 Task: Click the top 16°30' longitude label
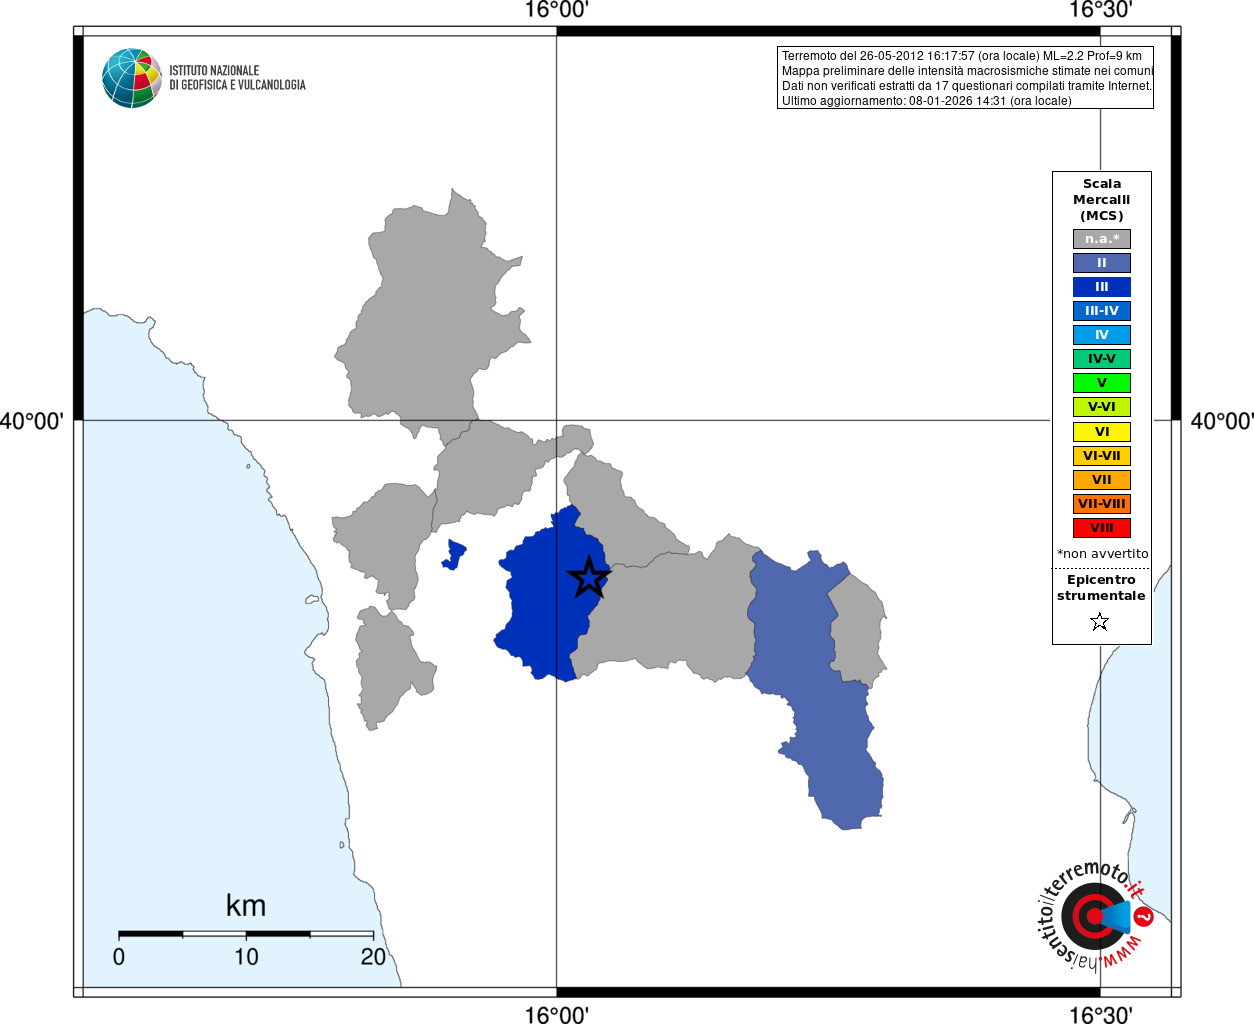(x=1100, y=10)
